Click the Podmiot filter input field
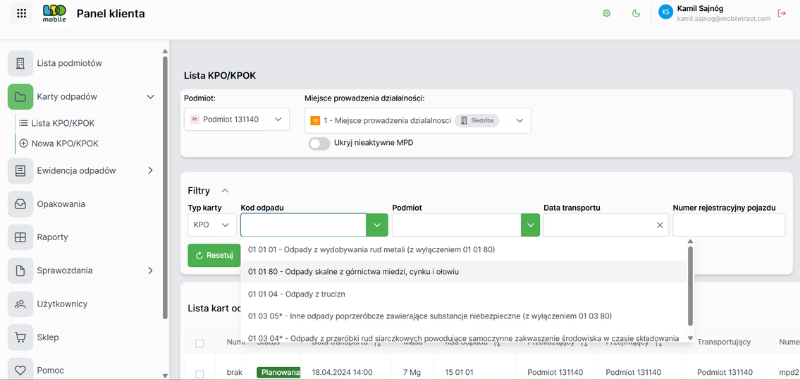The width and height of the screenshot is (800, 380). 457,225
